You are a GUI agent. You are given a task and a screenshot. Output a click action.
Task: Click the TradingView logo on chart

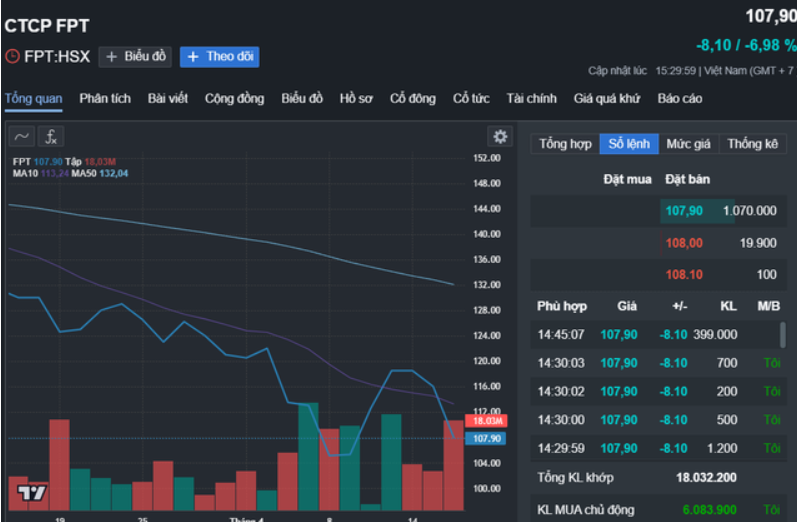click(x=32, y=492)
